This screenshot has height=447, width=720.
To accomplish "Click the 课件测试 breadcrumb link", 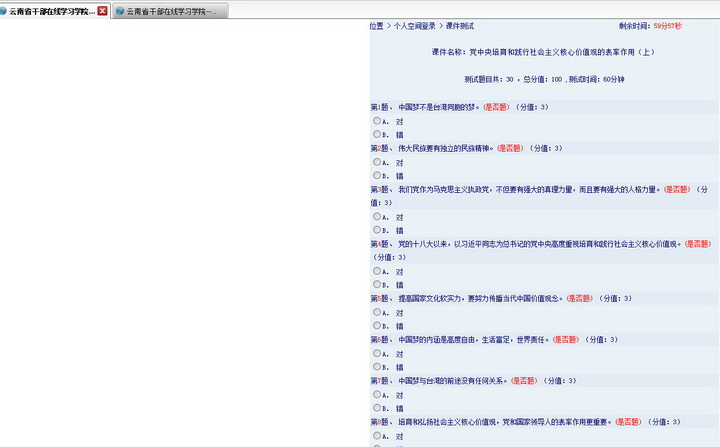I will pos(459,26).
